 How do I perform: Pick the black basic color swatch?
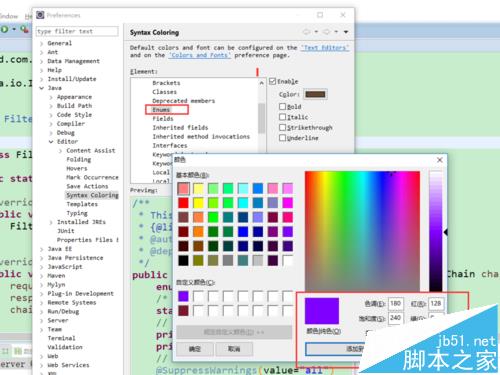pos(183,260)
